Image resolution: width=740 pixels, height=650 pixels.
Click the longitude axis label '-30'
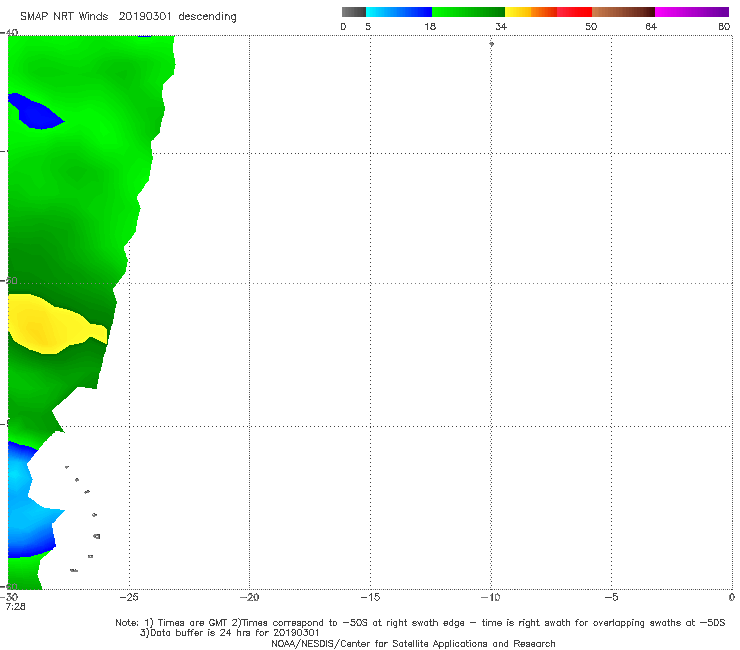pos(9,597)
